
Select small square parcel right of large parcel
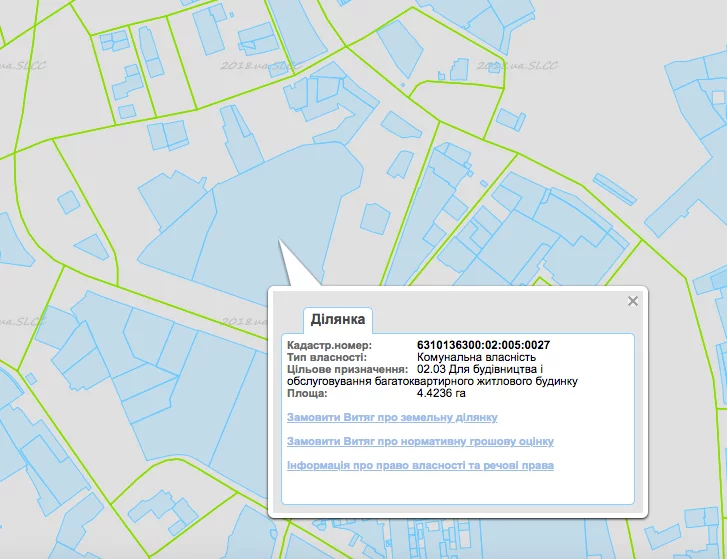tap(376, 218)
